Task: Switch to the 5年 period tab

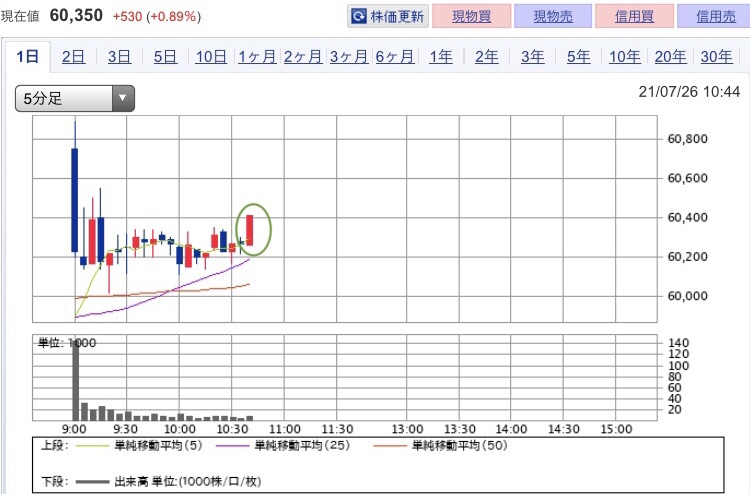Action: click(x=578, y=57)
